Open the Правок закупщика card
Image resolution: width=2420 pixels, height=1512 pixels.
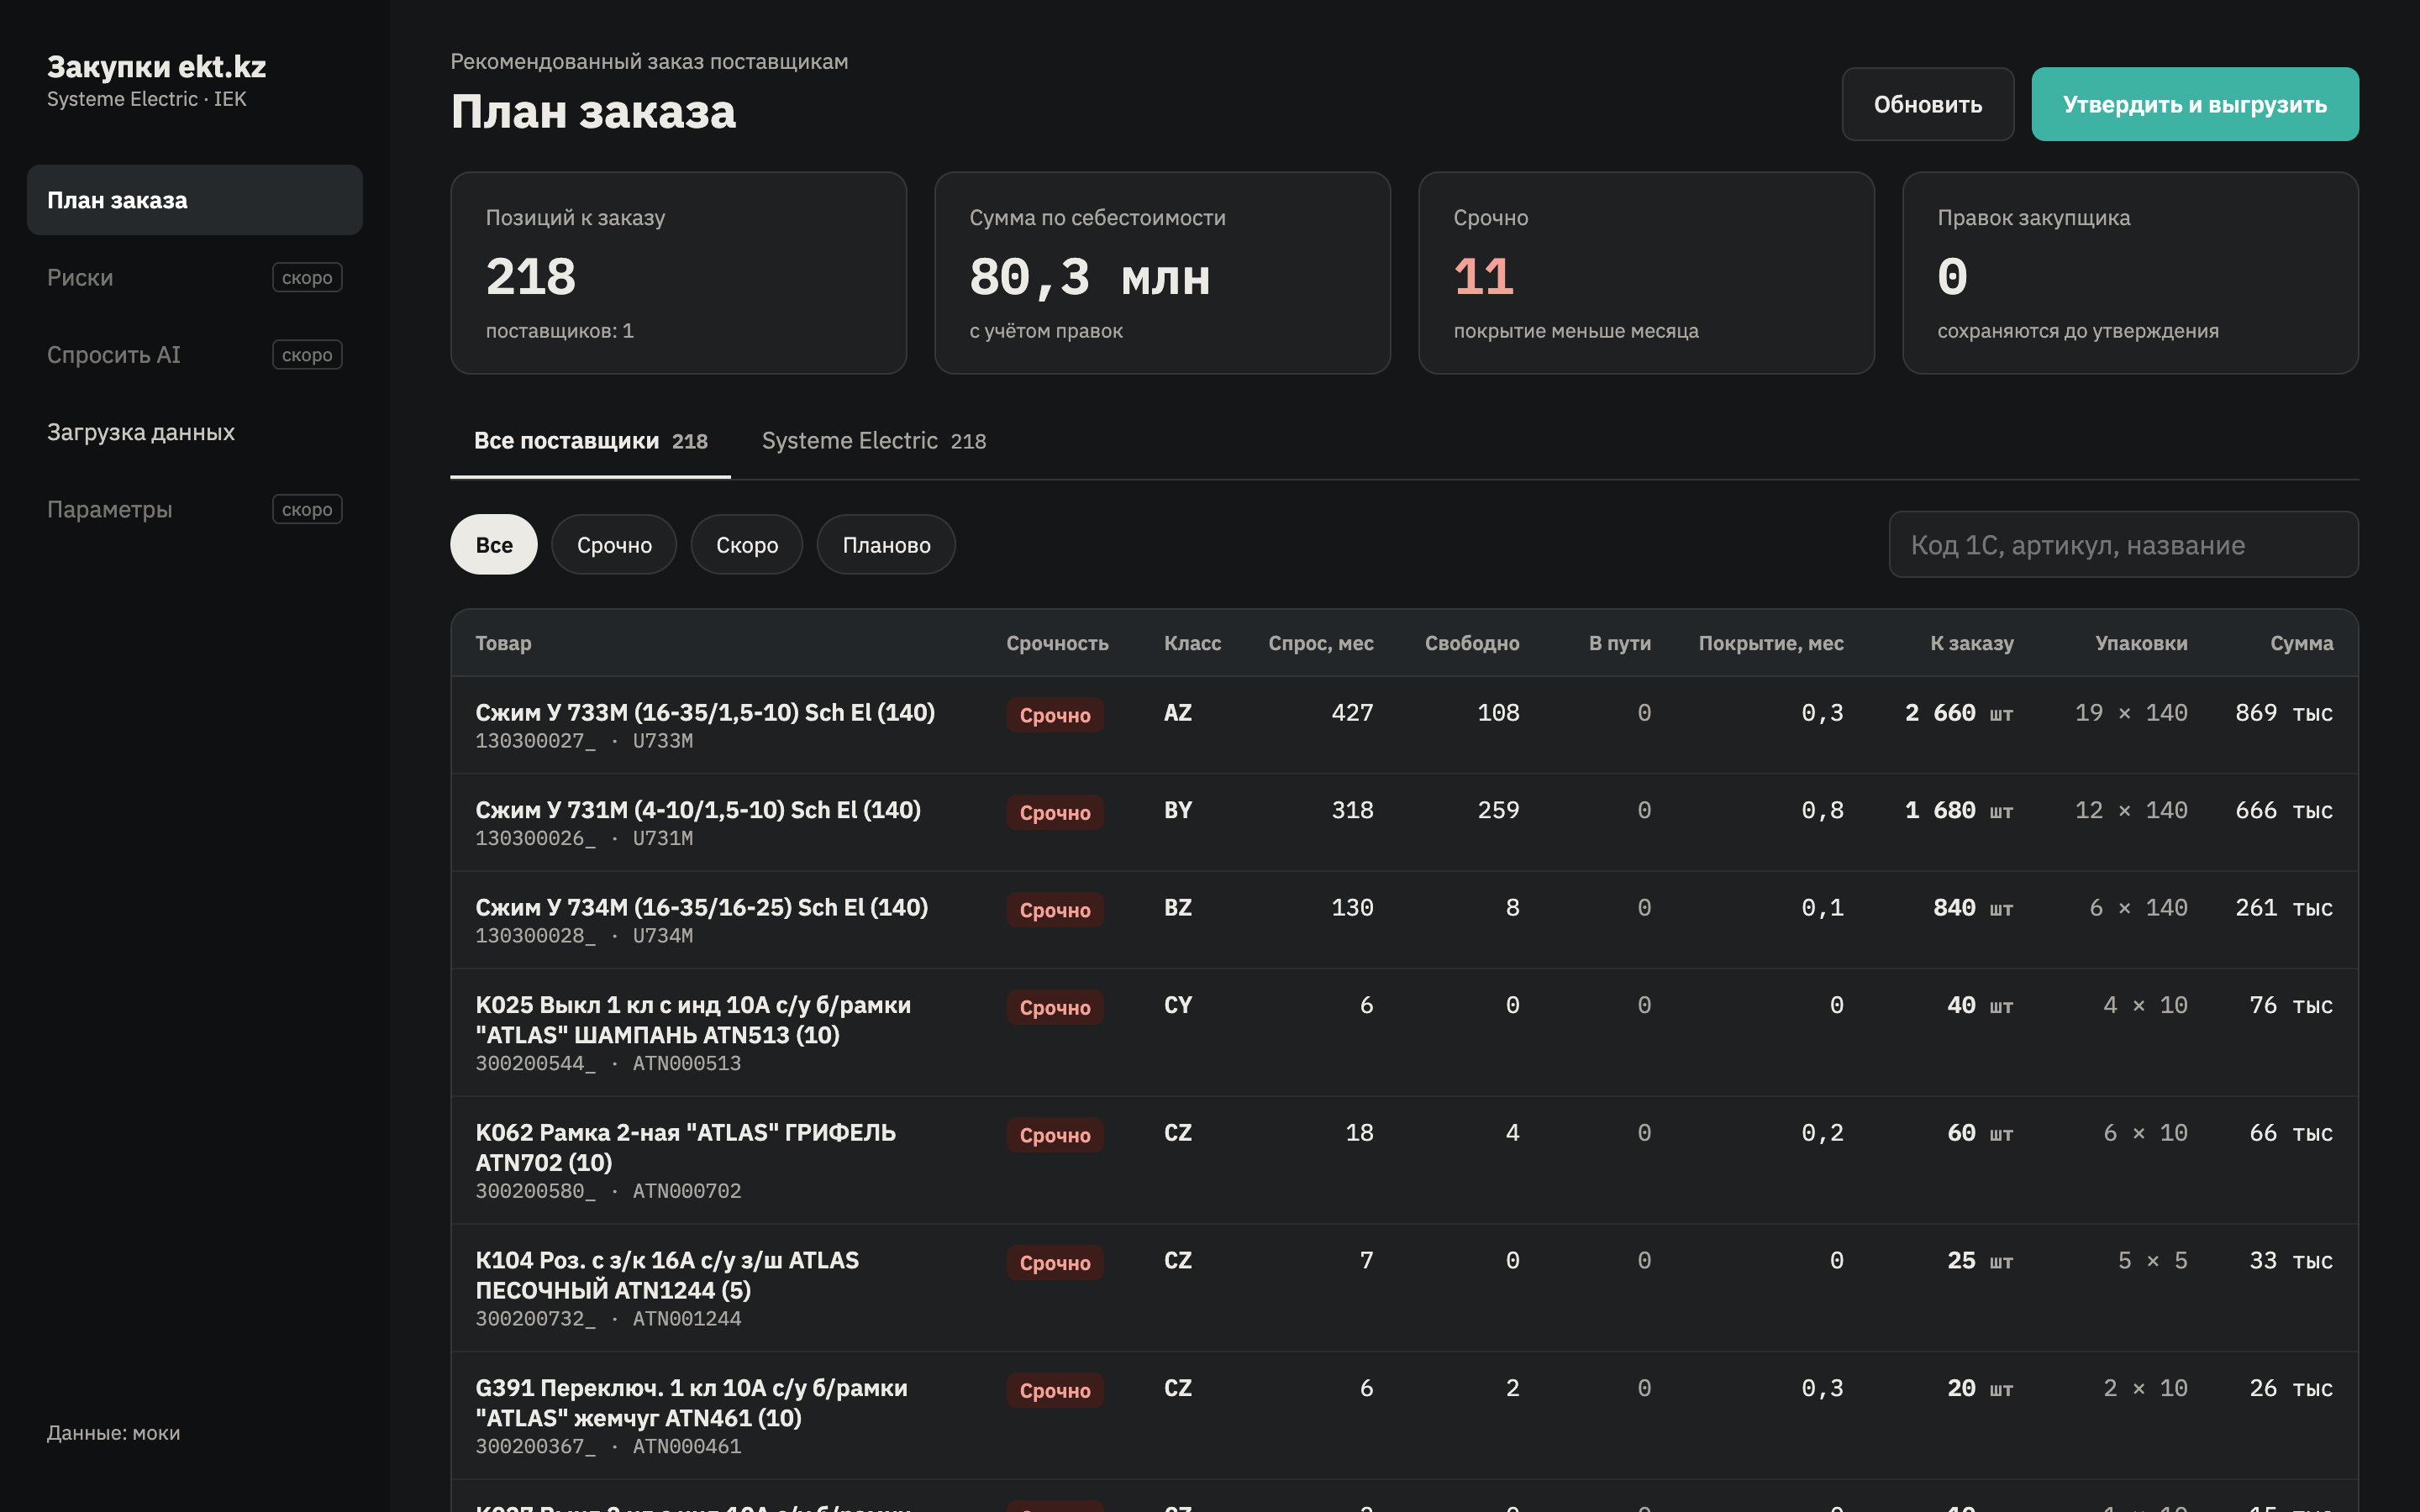[2130, 273]
